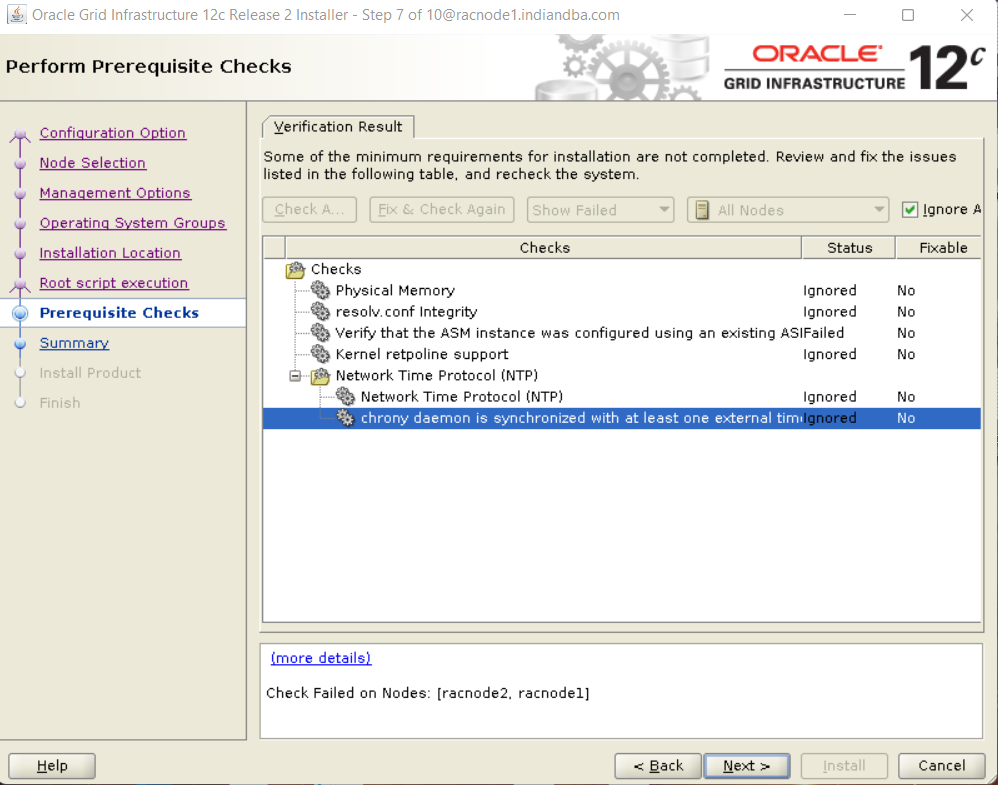Click the Install Product step label
Image resolution: width=998 pixels, height=785 pixels.
90,373
